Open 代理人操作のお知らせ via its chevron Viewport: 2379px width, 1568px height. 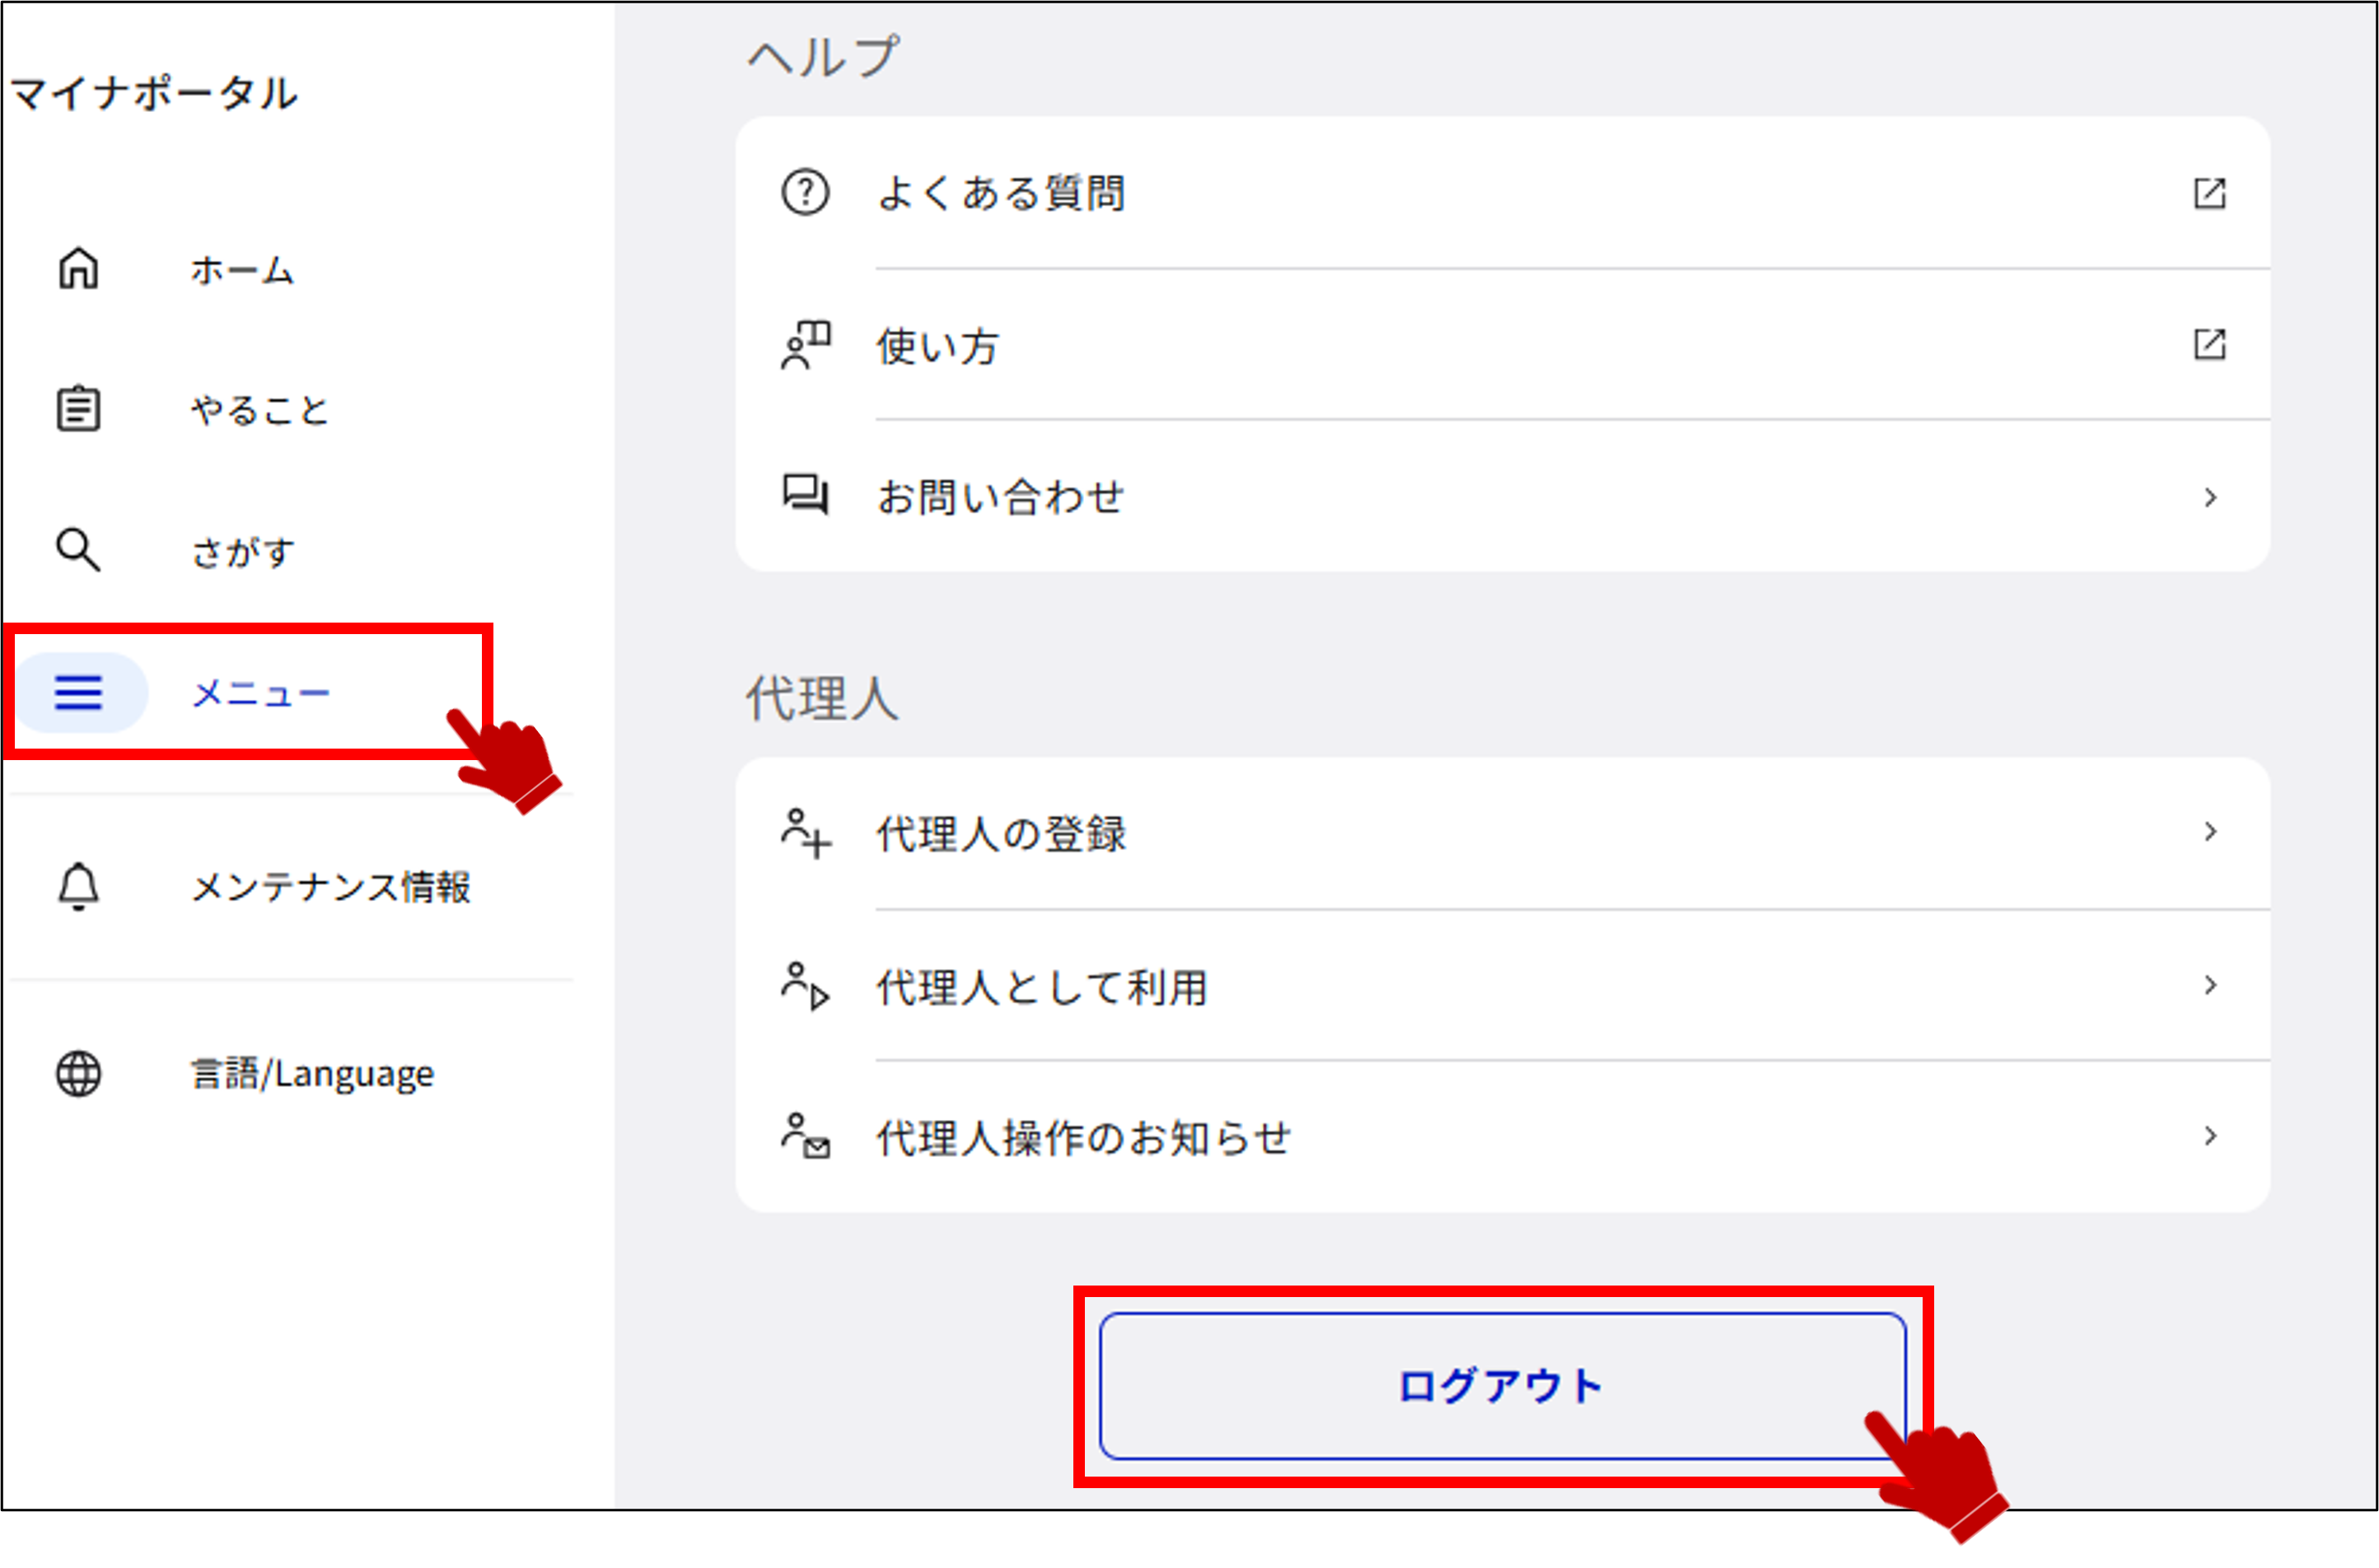click(x=2210, y=1136)
